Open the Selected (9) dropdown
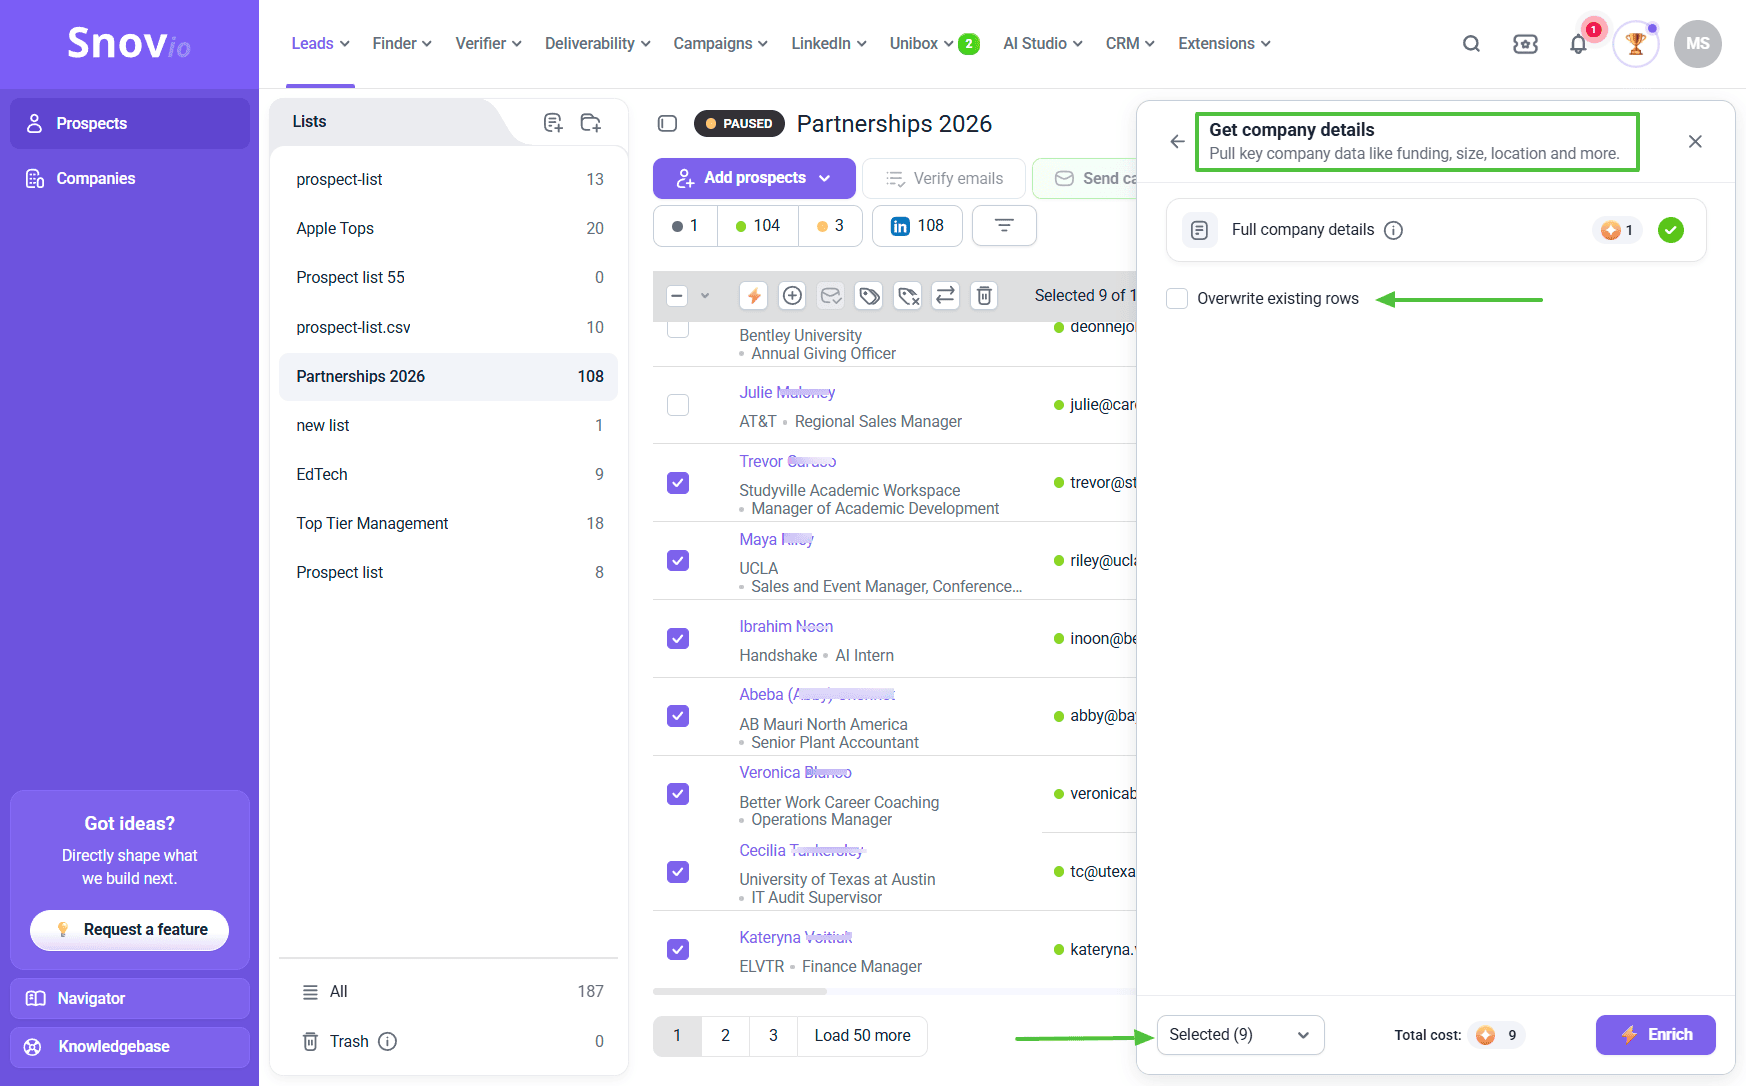The image size is (1746, 1086). tap(1240, 1035)
